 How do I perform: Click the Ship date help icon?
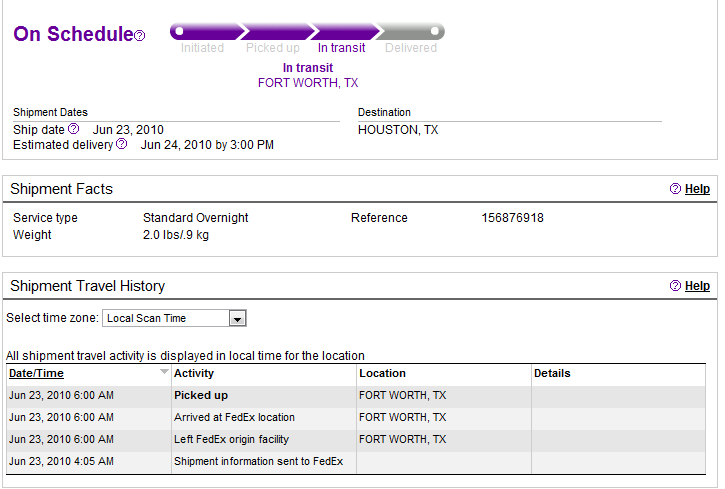coord(73,129)
